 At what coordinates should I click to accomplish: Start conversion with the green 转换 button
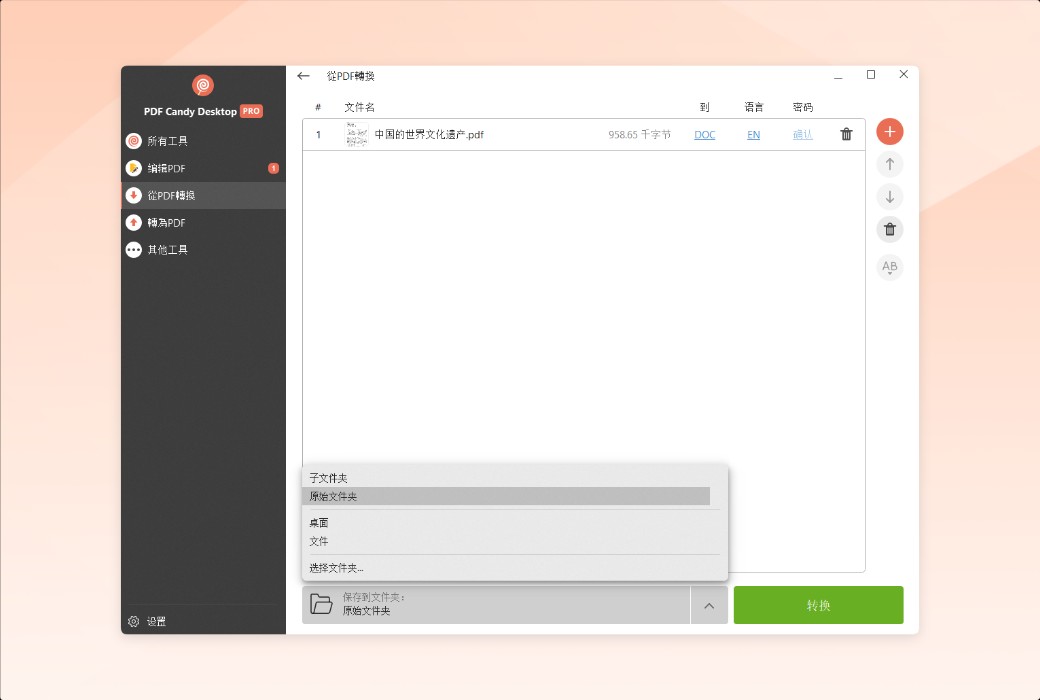(x=818, y=605)
